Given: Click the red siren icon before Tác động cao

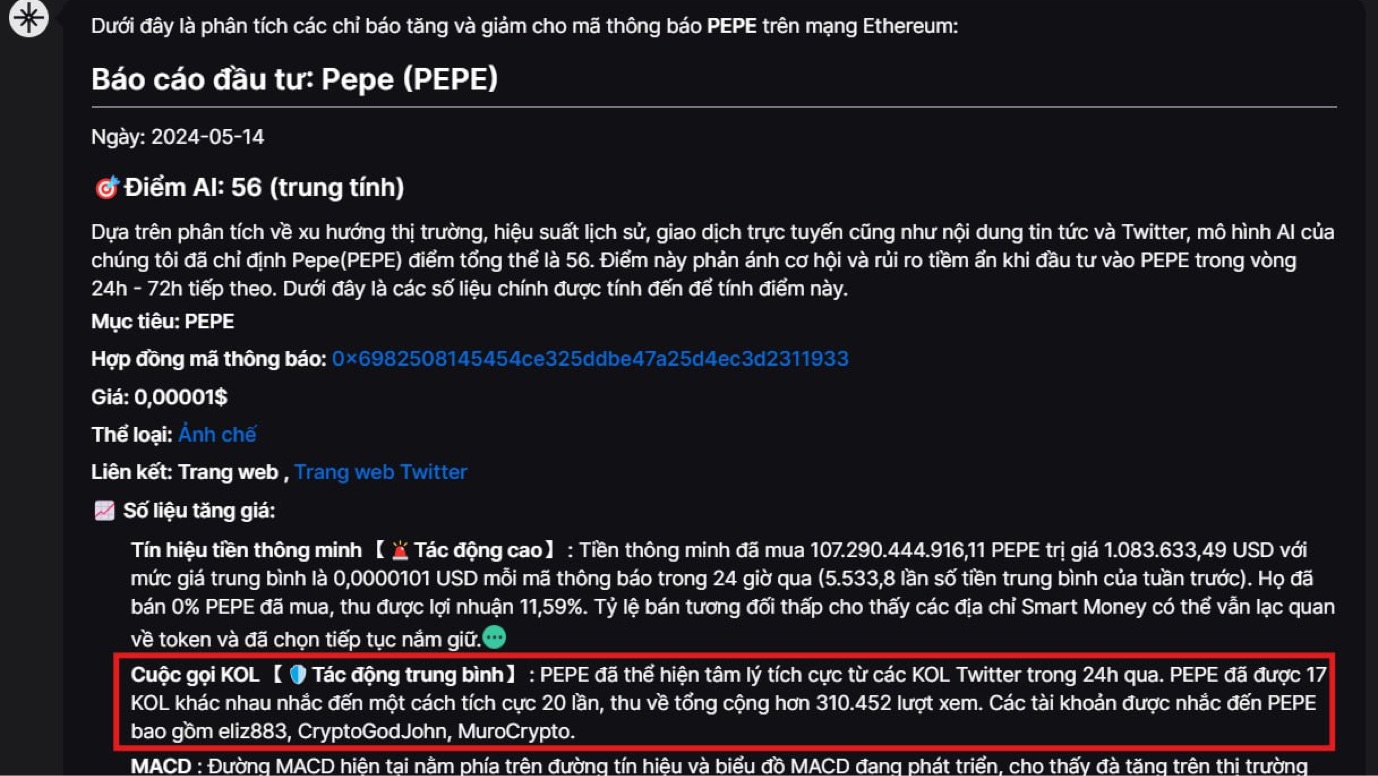Looking at the screenshot, I should click(x=400, y=550).
